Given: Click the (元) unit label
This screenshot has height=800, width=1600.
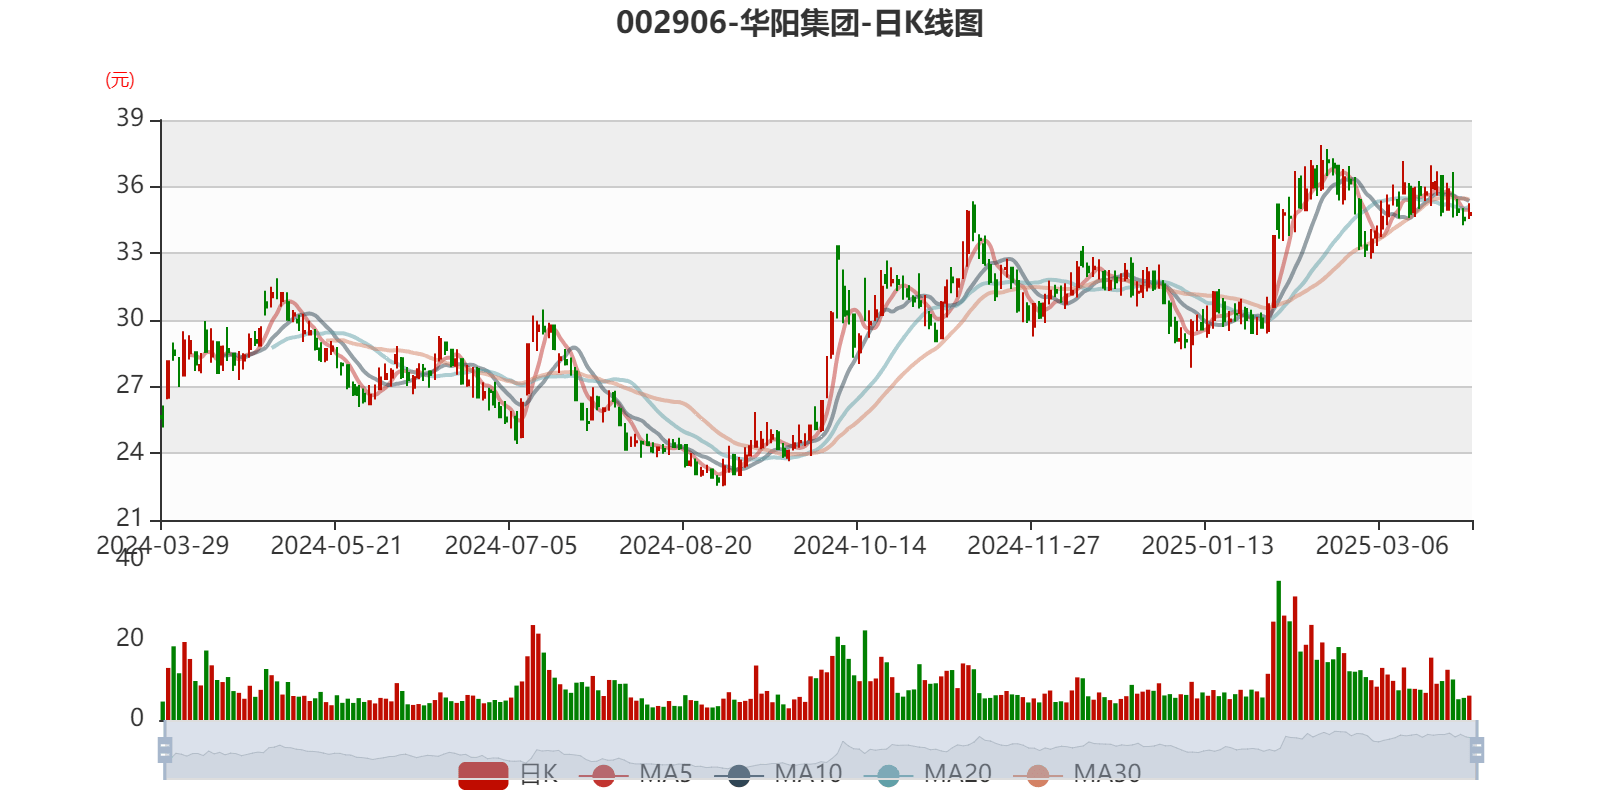Looking at the screenshot, I should (x=120, y=80).
